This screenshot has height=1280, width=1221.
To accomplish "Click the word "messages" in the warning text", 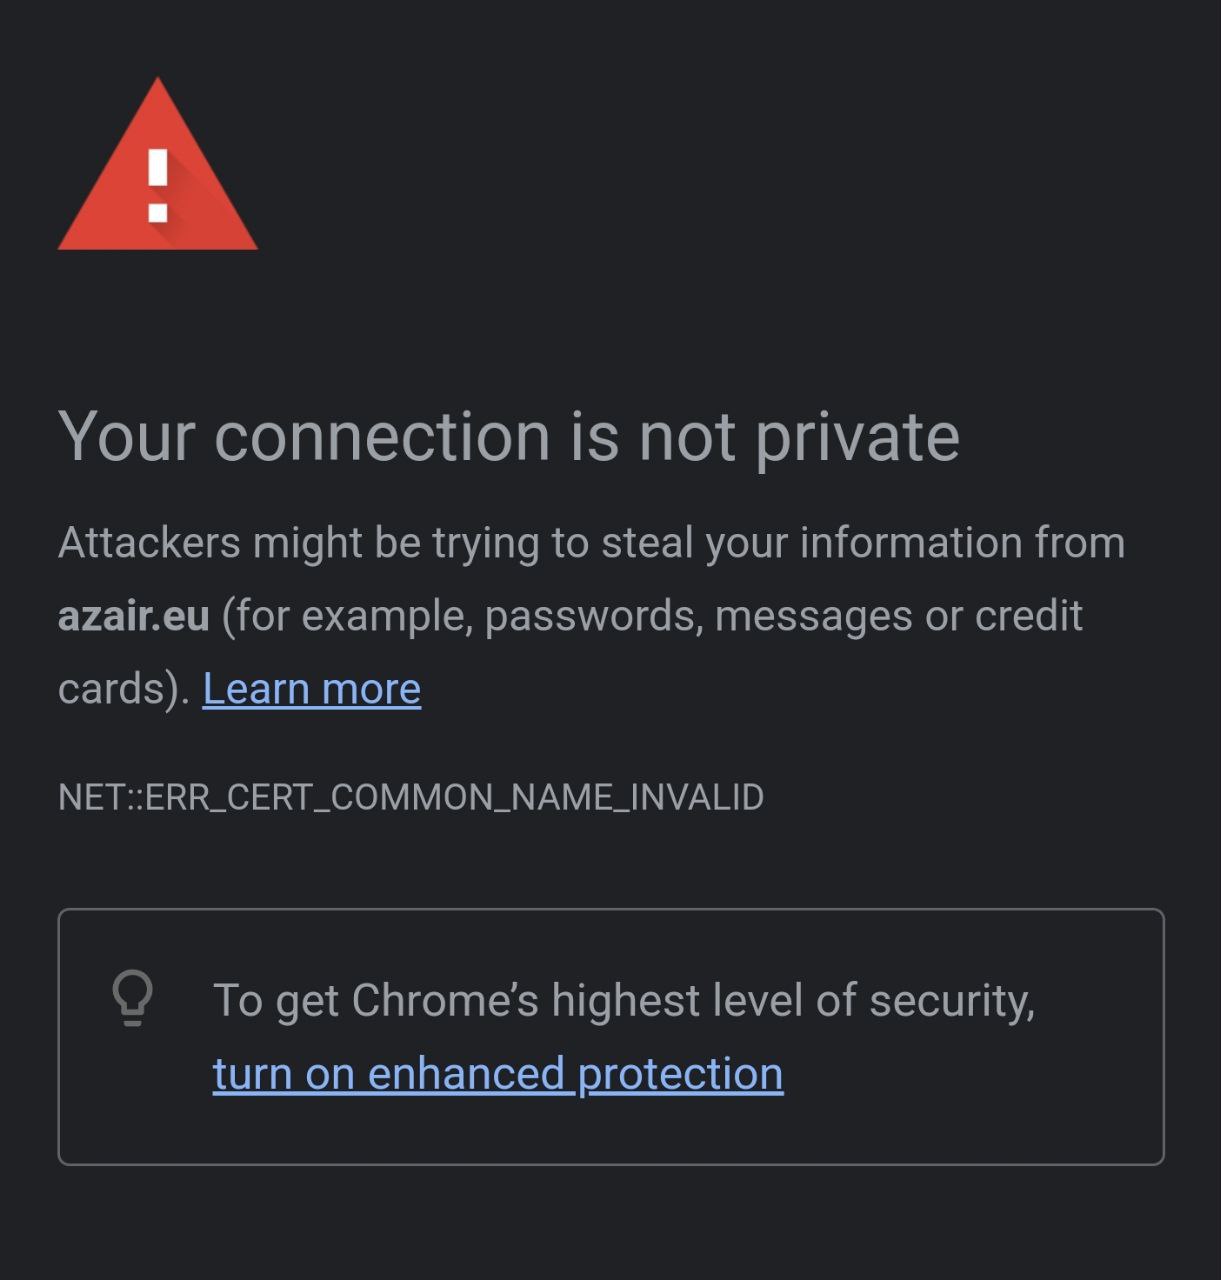I will (x=813, y=616).
